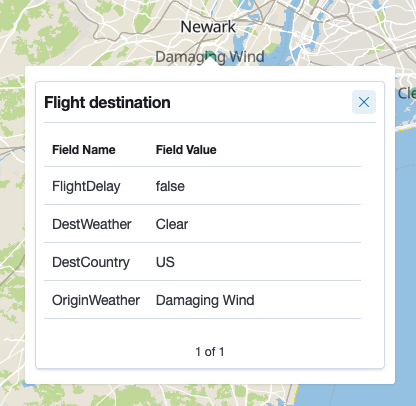
Task: Click the Damaging Wind map label
Action: pyautogui.click(x=210, y=57)
